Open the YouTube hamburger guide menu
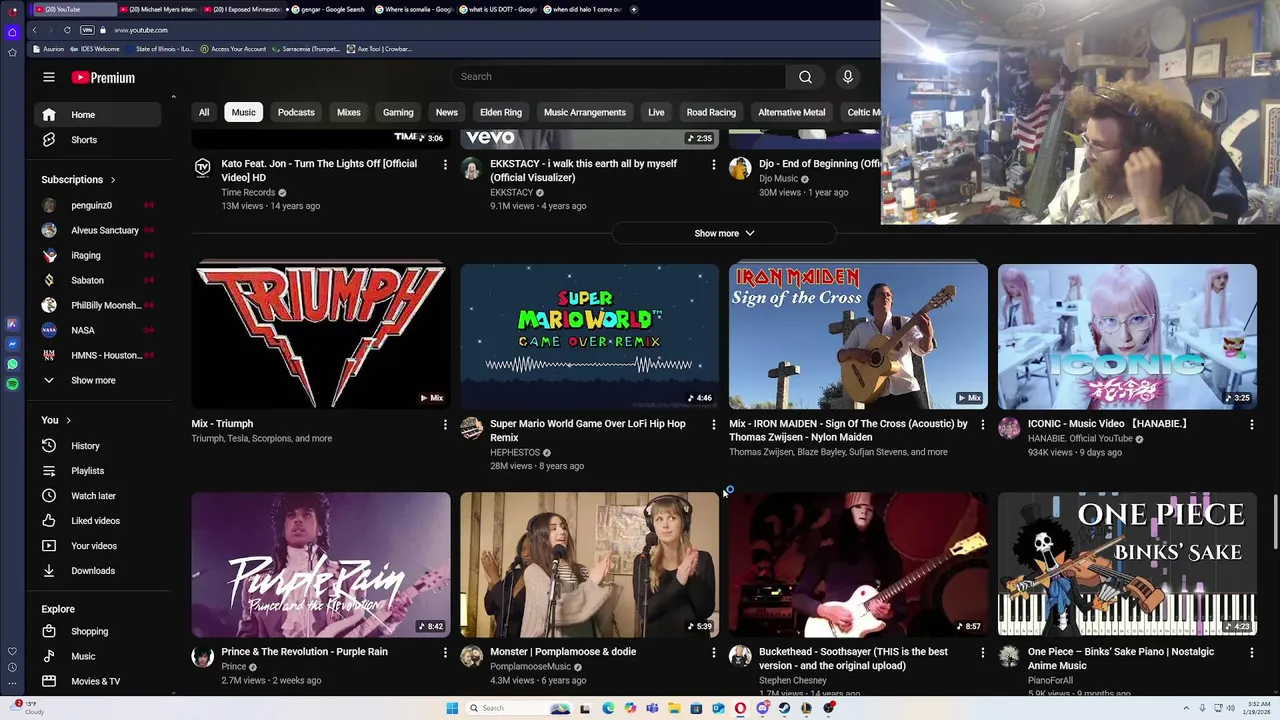 tap(49, 77)
